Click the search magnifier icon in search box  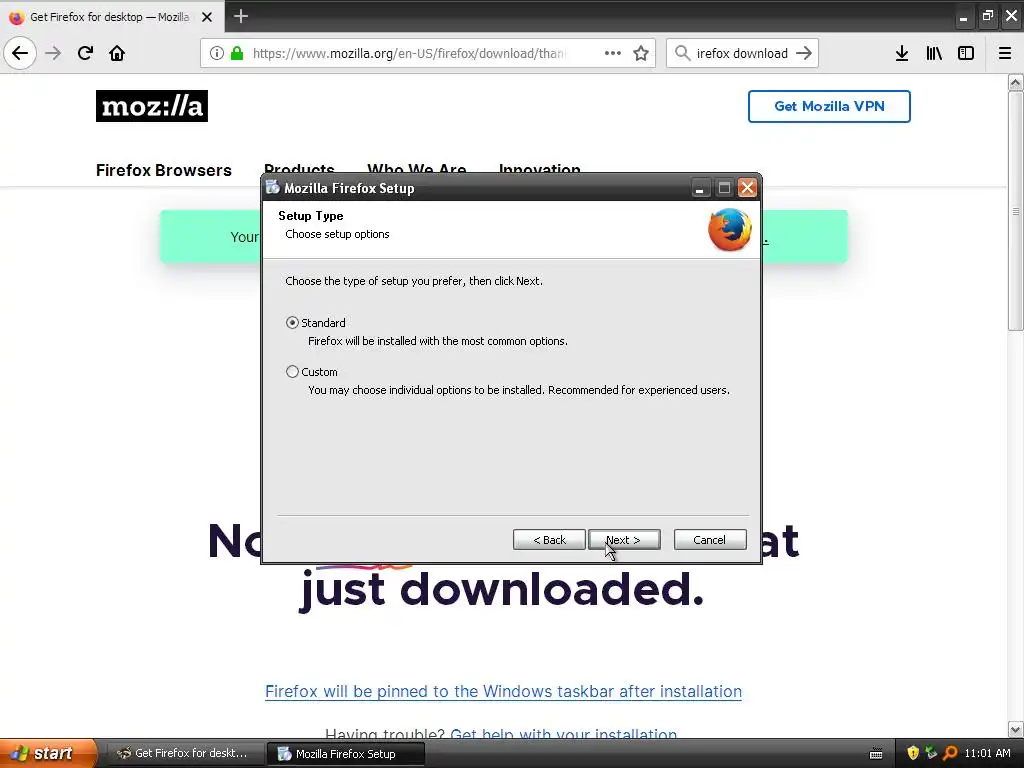[x=682, y=53]
